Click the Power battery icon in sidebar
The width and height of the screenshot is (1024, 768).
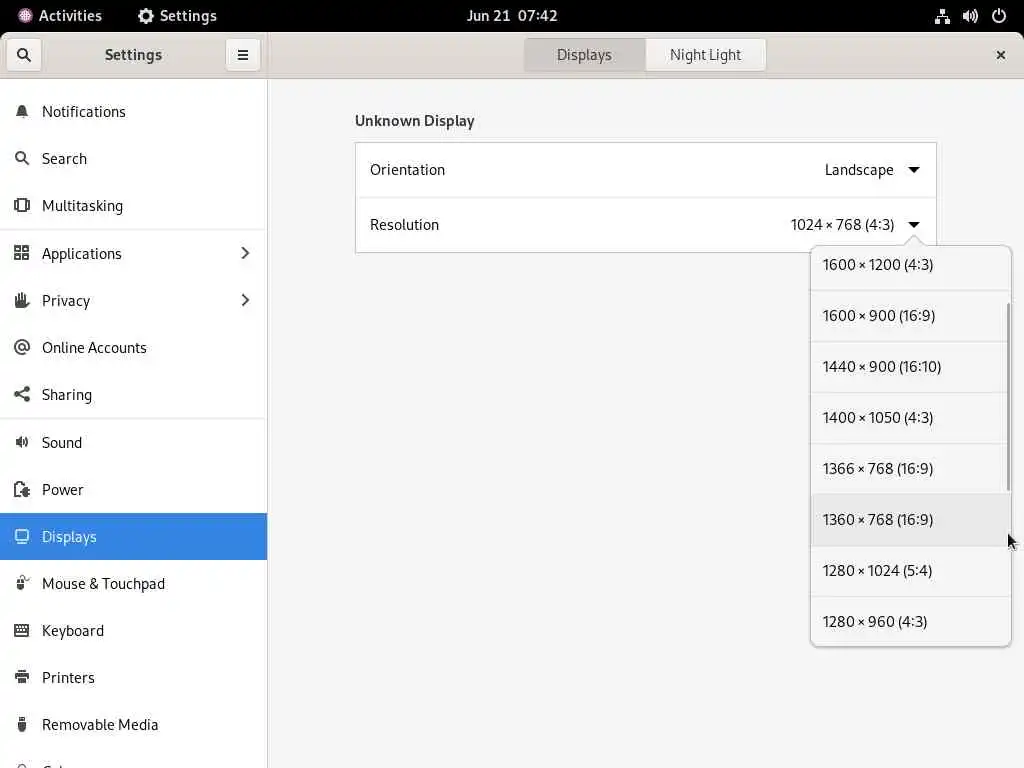[x=22, y=489]
